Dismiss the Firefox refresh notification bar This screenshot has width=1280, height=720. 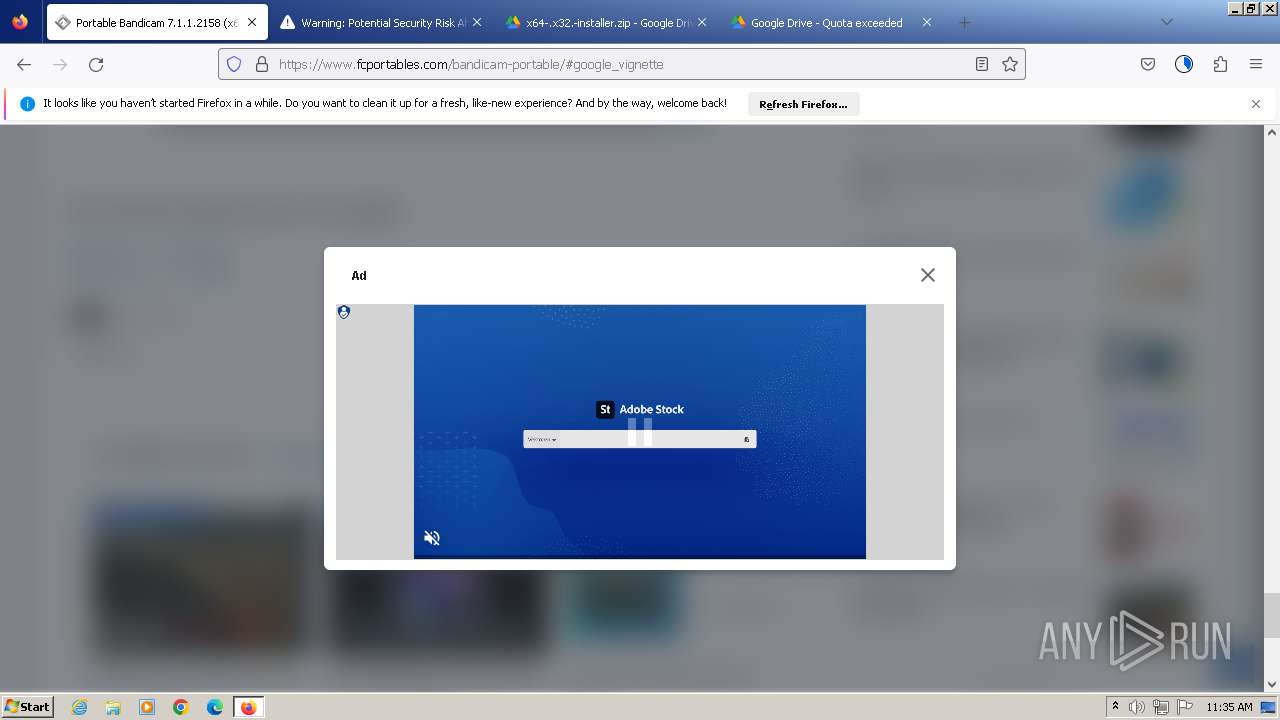[x=1256, y=104]
